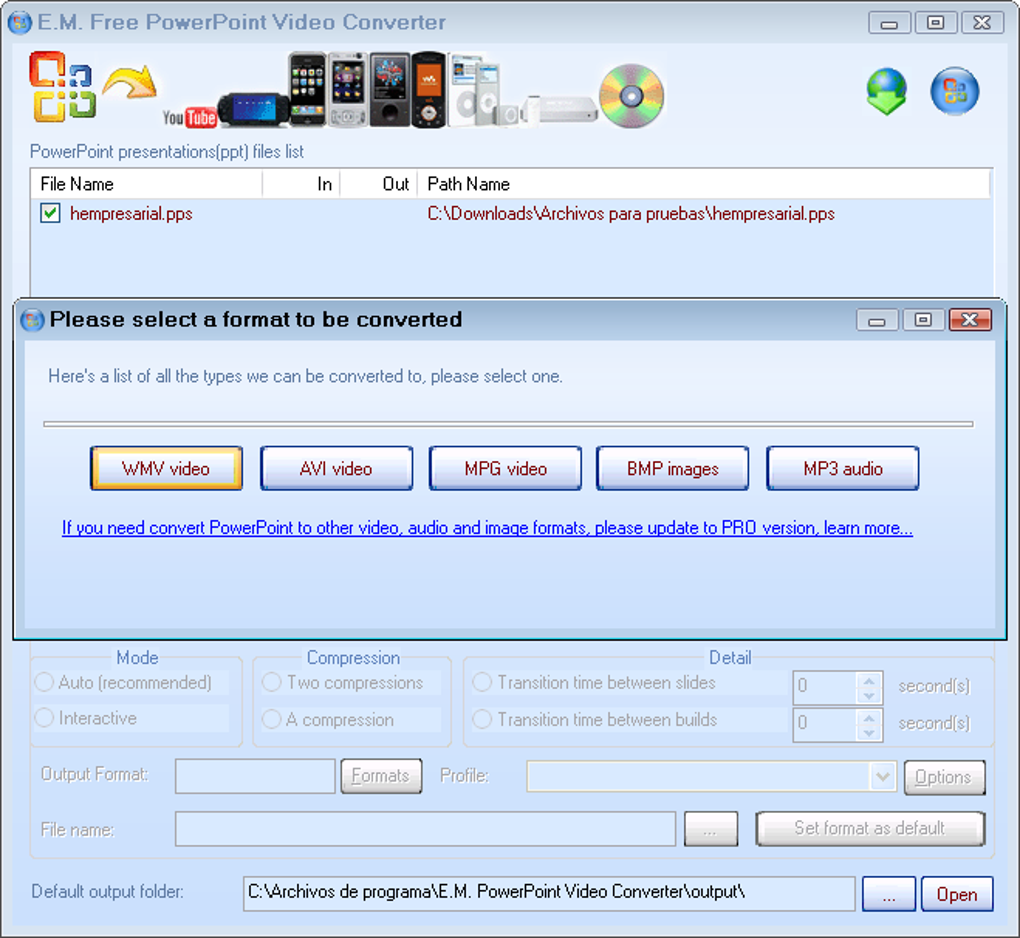Image resolution: width=1020 pixels, height=938 pixels.
Task: Click the Walkman phone icon in banner
Action: click(x=428, y=90)
